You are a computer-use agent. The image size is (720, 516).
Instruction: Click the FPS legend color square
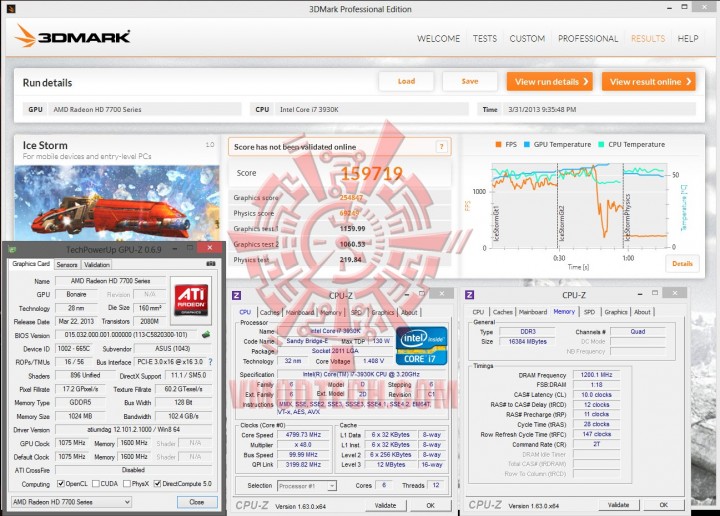(x=498, y=145)
